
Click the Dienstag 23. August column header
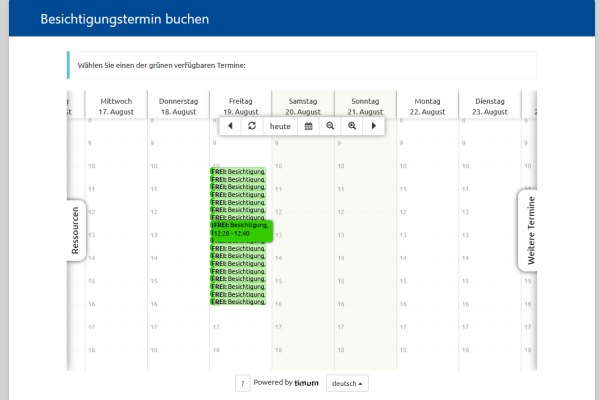point(490,106)
